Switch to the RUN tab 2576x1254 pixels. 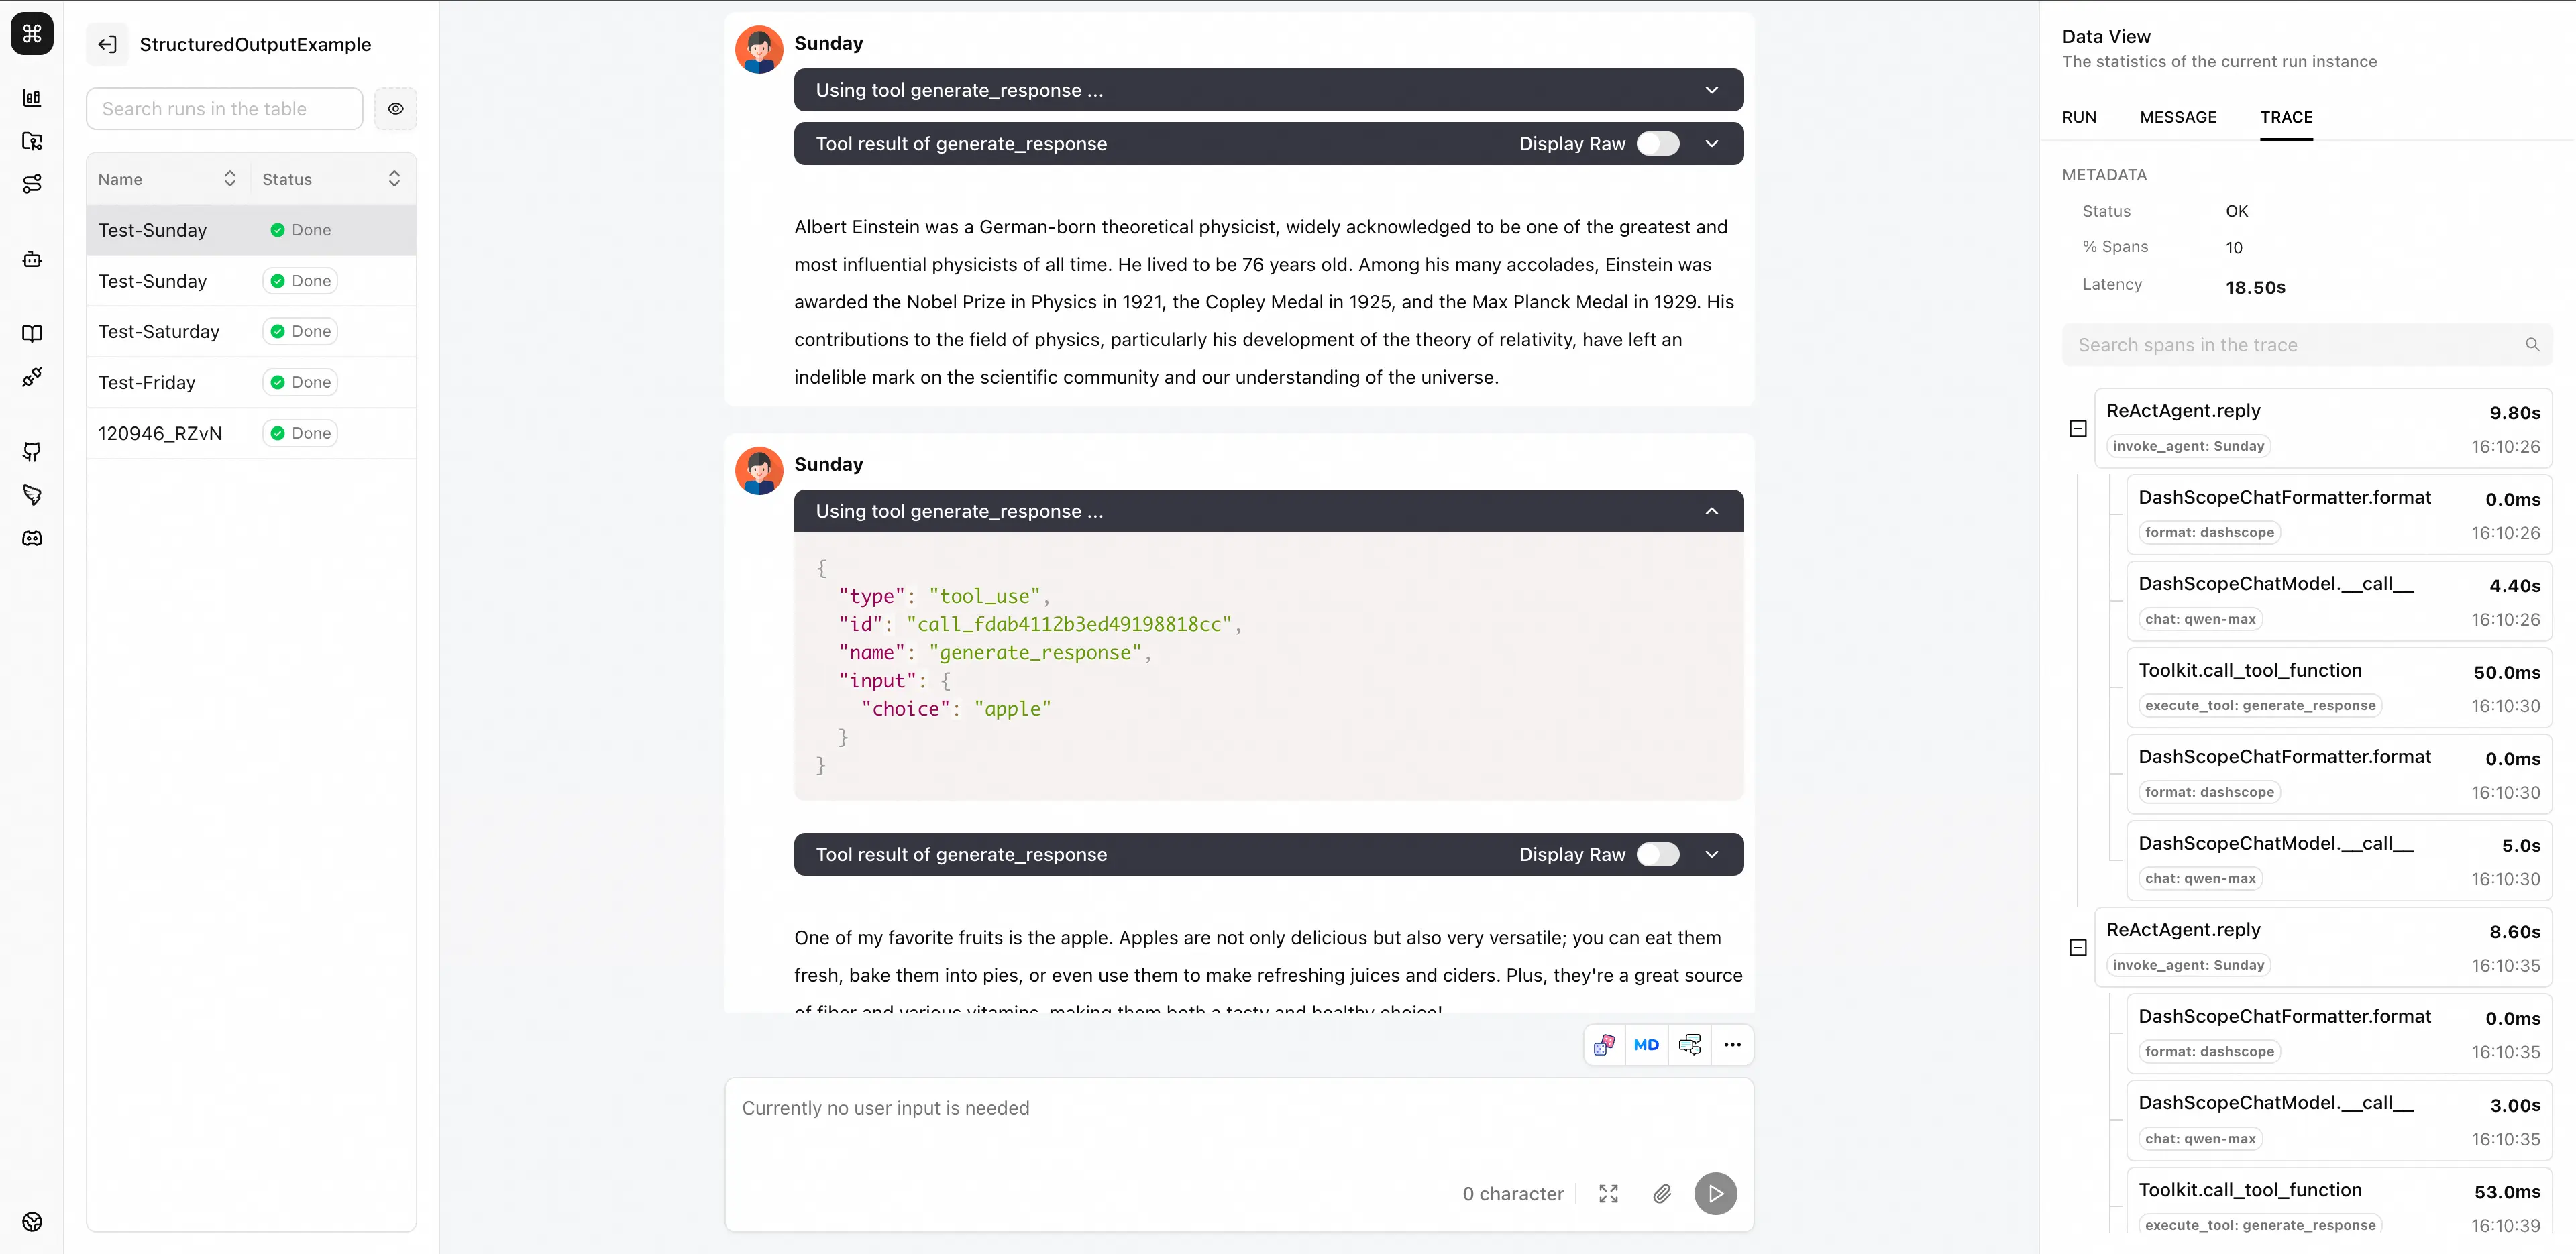click(x=2079, y=117)
